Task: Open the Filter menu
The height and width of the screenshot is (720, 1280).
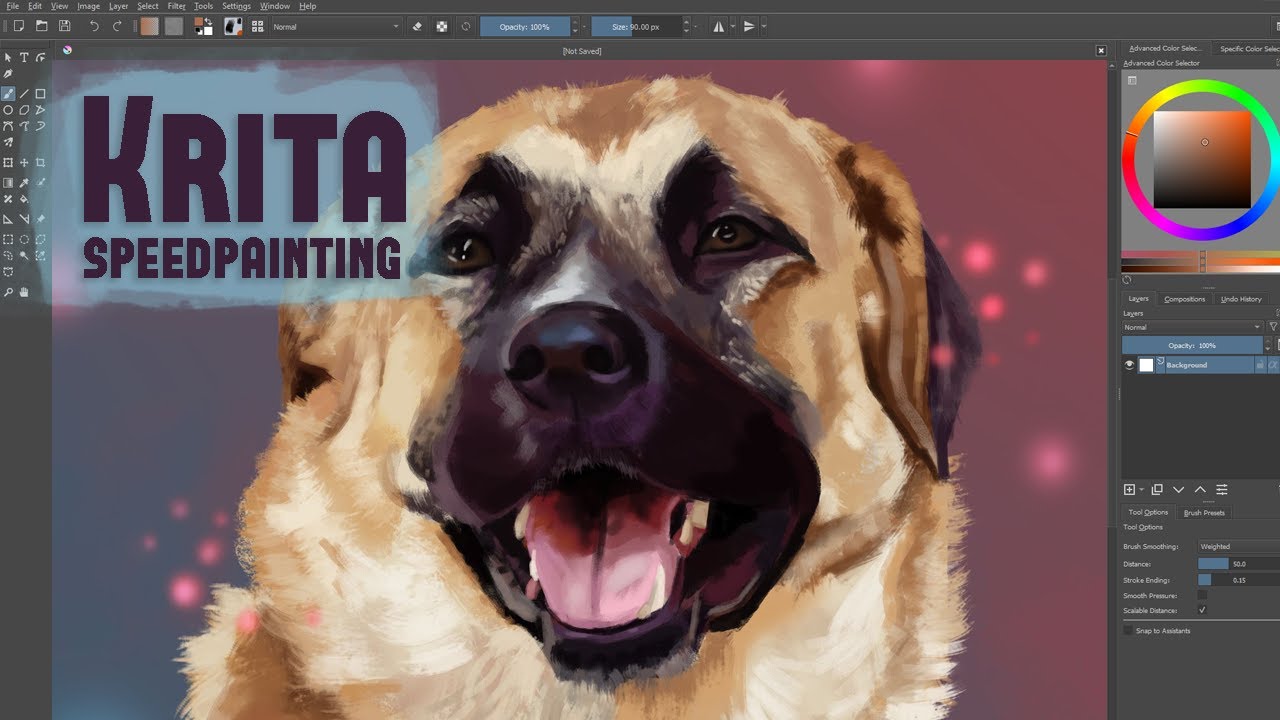Action: click(176, 6)
